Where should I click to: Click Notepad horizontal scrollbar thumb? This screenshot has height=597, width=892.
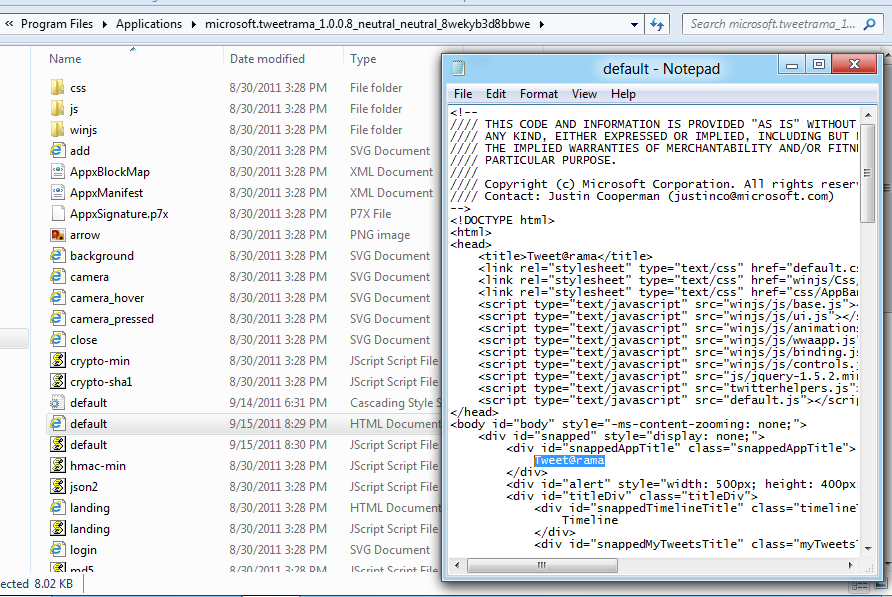(542, 565)
